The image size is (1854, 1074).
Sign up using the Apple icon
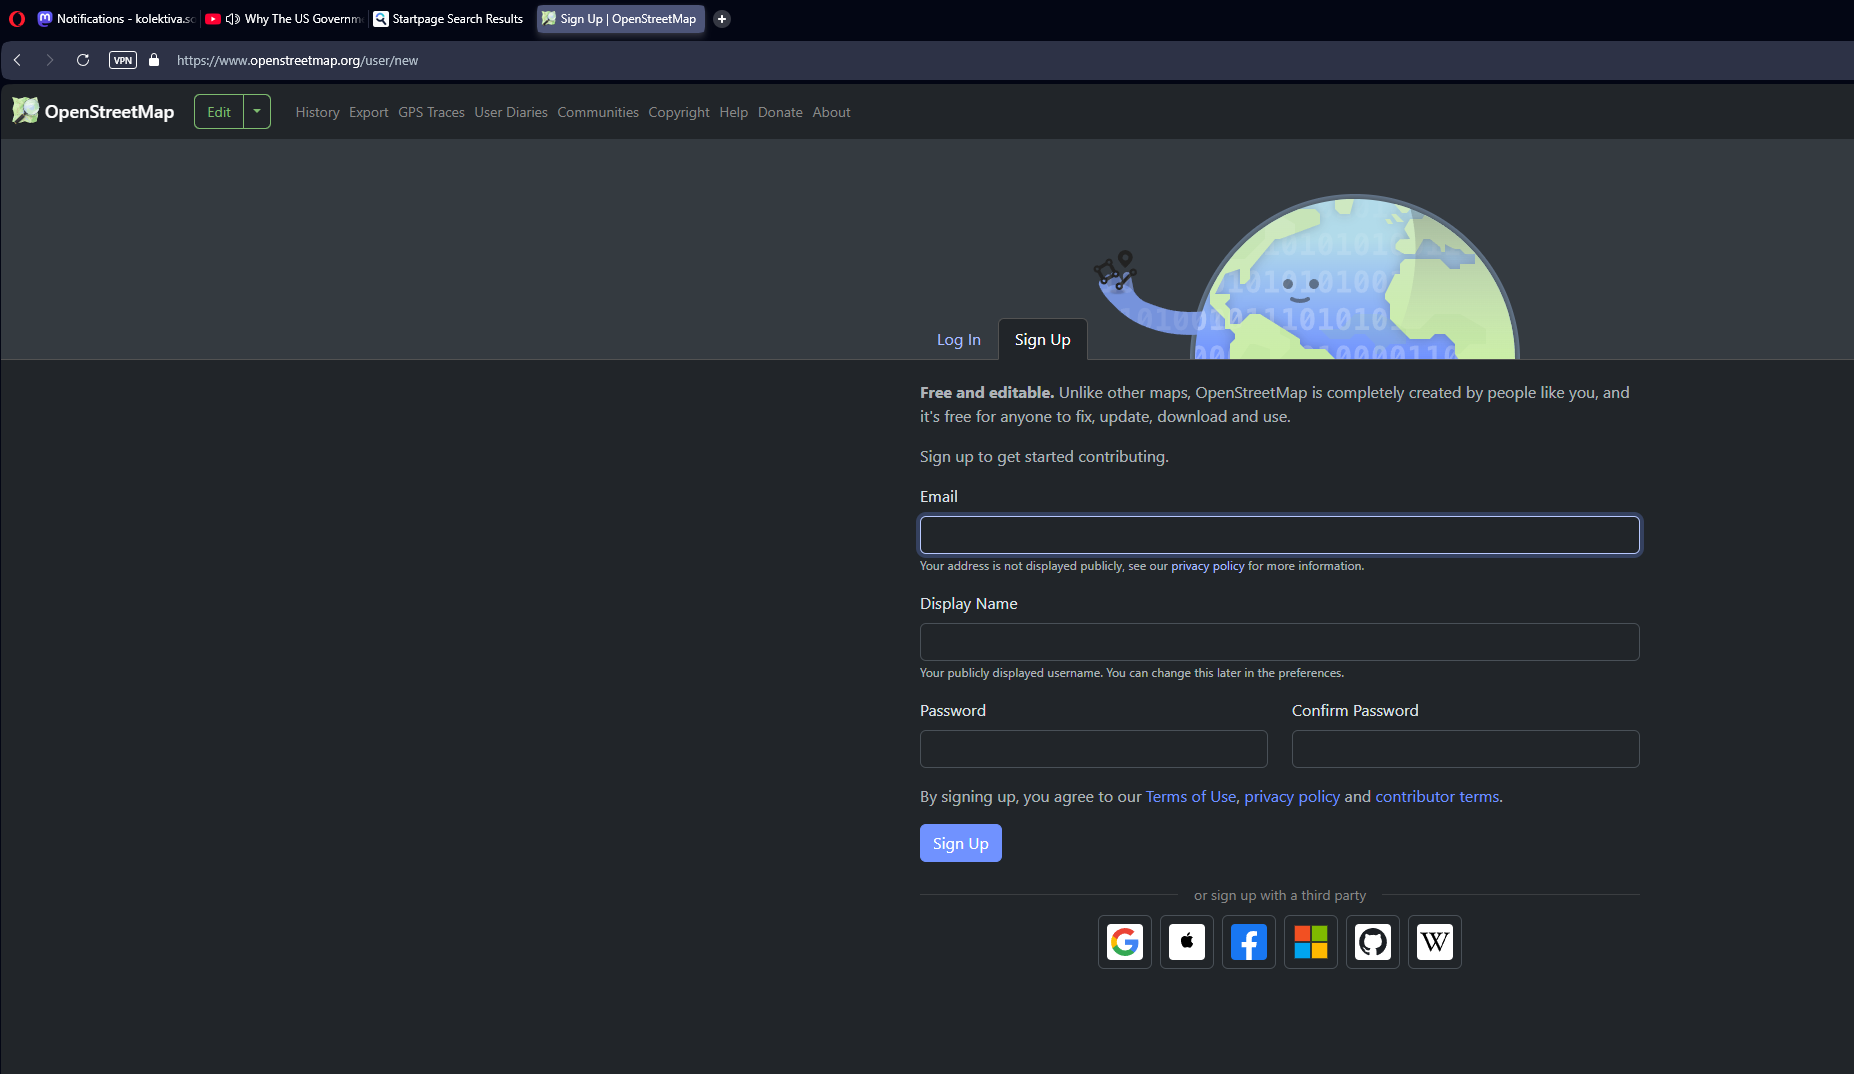coord(1186,941)
